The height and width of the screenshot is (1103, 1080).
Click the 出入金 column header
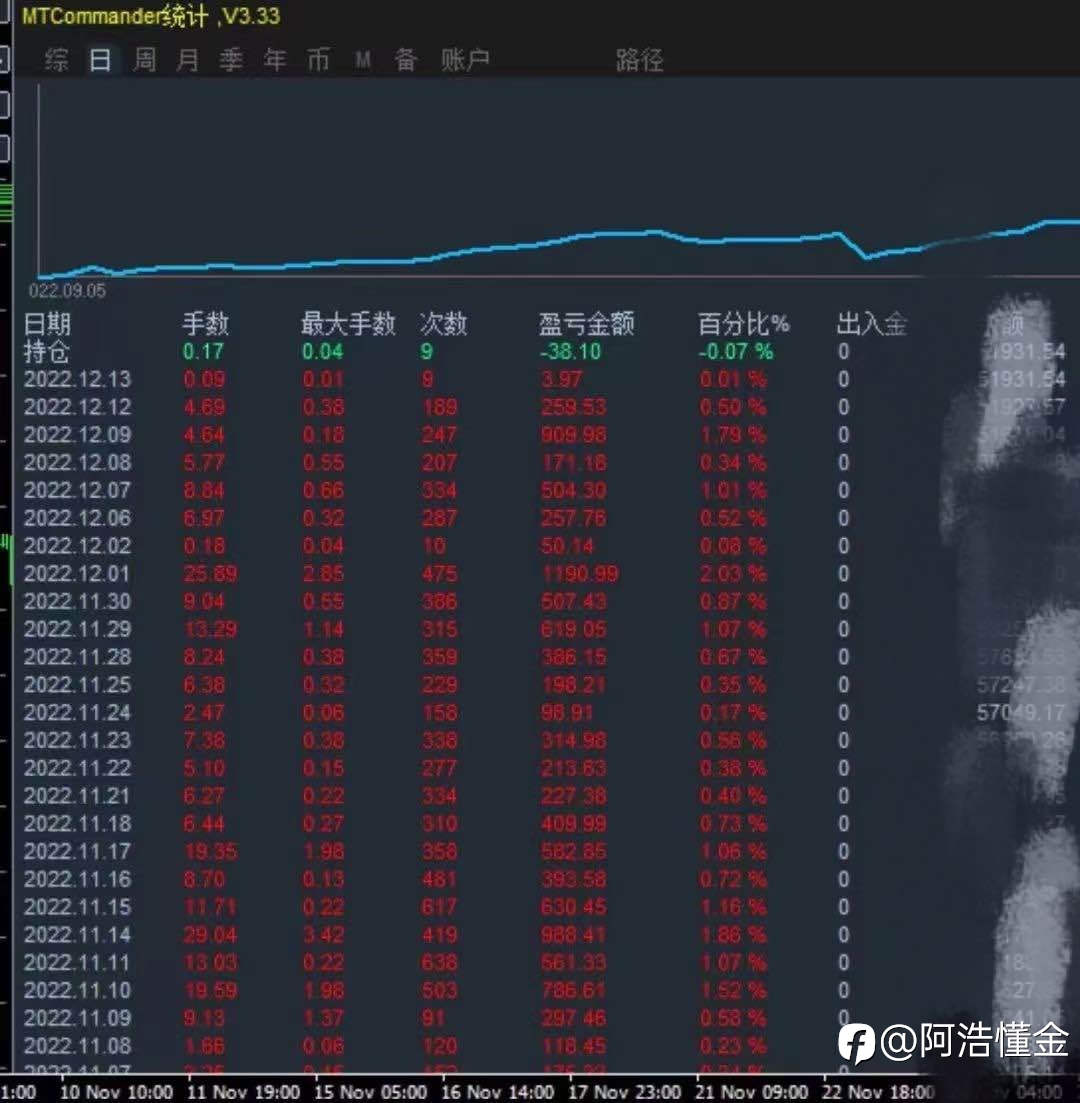click(x=871, y=324)
